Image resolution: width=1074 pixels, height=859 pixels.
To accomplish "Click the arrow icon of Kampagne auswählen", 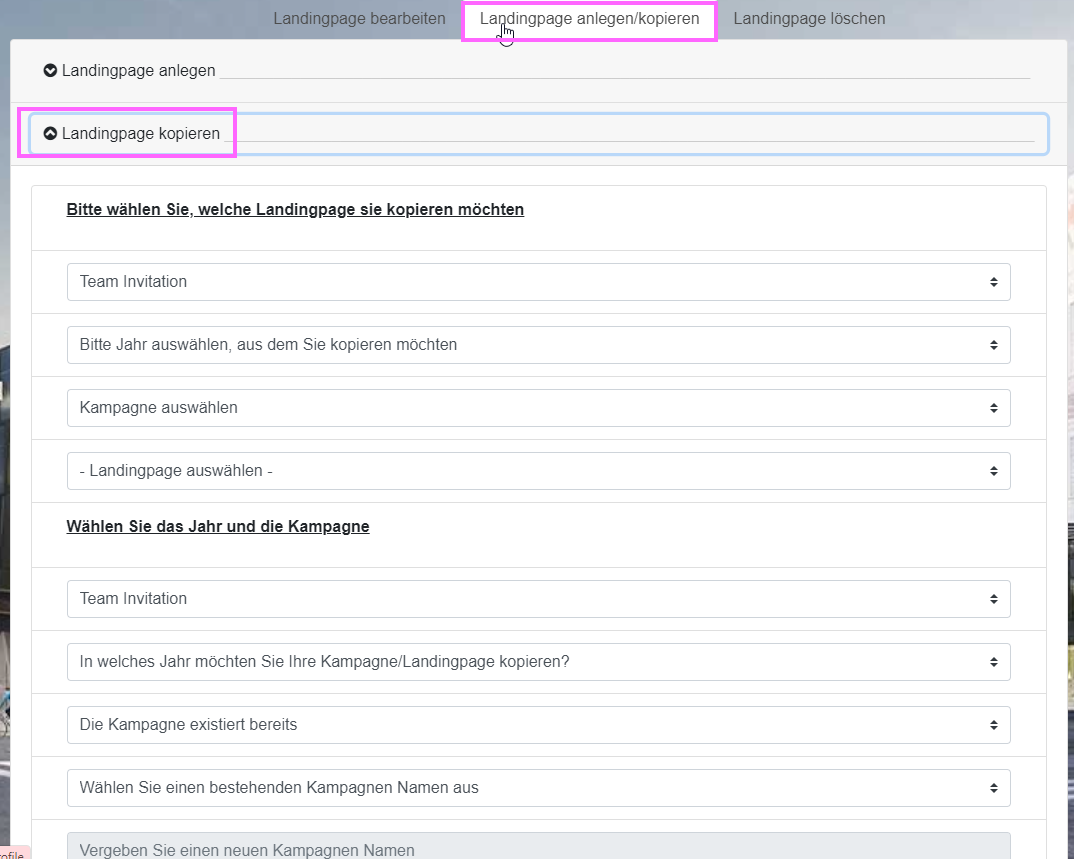I will (x=993, y=408).
